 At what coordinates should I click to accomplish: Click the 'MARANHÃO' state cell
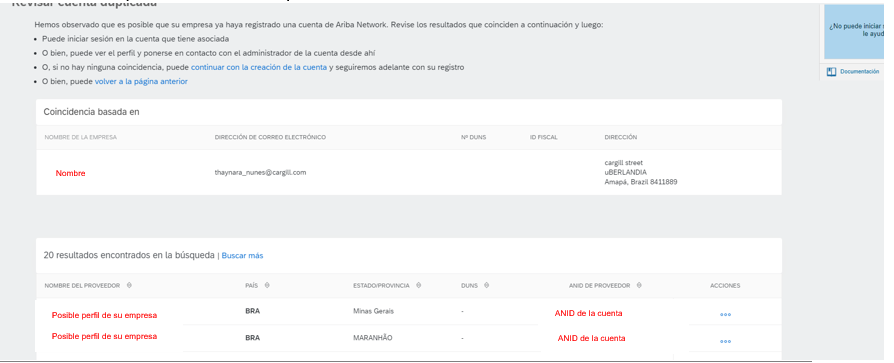click(x=372, y=338)
